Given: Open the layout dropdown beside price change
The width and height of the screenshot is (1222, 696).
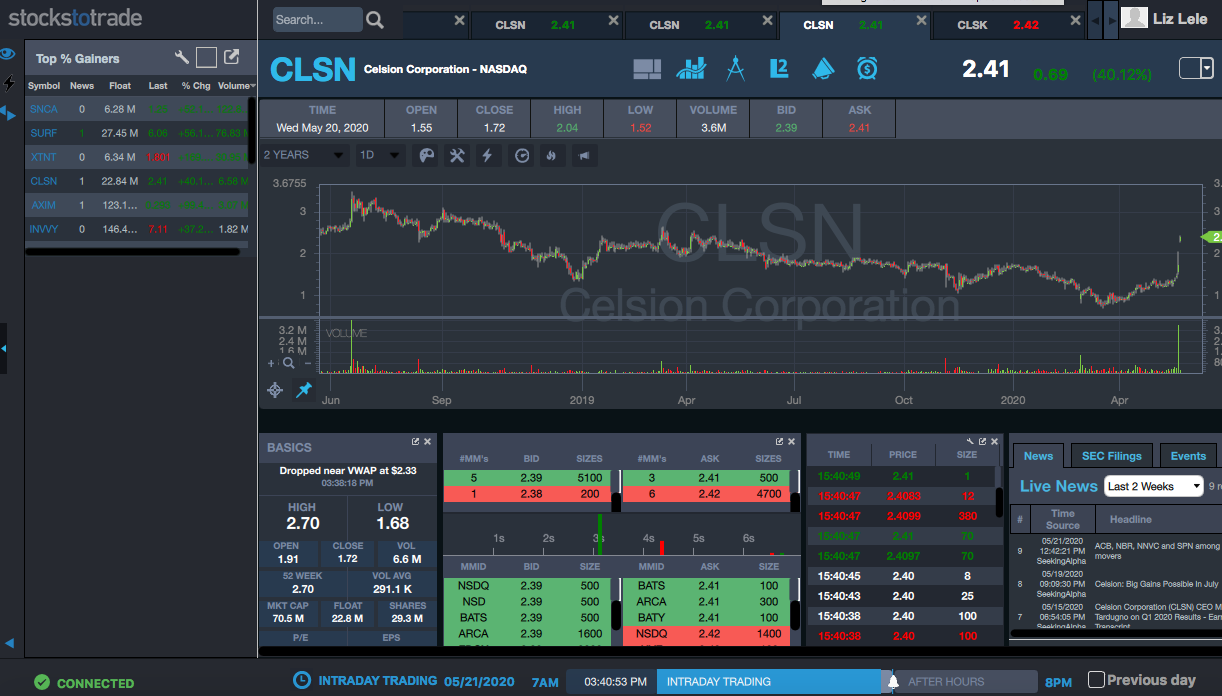Looking at the screenshot, I should pos(1196,68).
